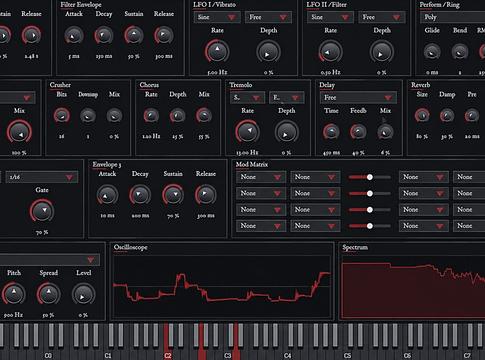Image resolution: width=485 pixels, height=360 pixels.
Task: Open the blank dropdown above Pitch and Spread
Action: (x=49, y=260)
